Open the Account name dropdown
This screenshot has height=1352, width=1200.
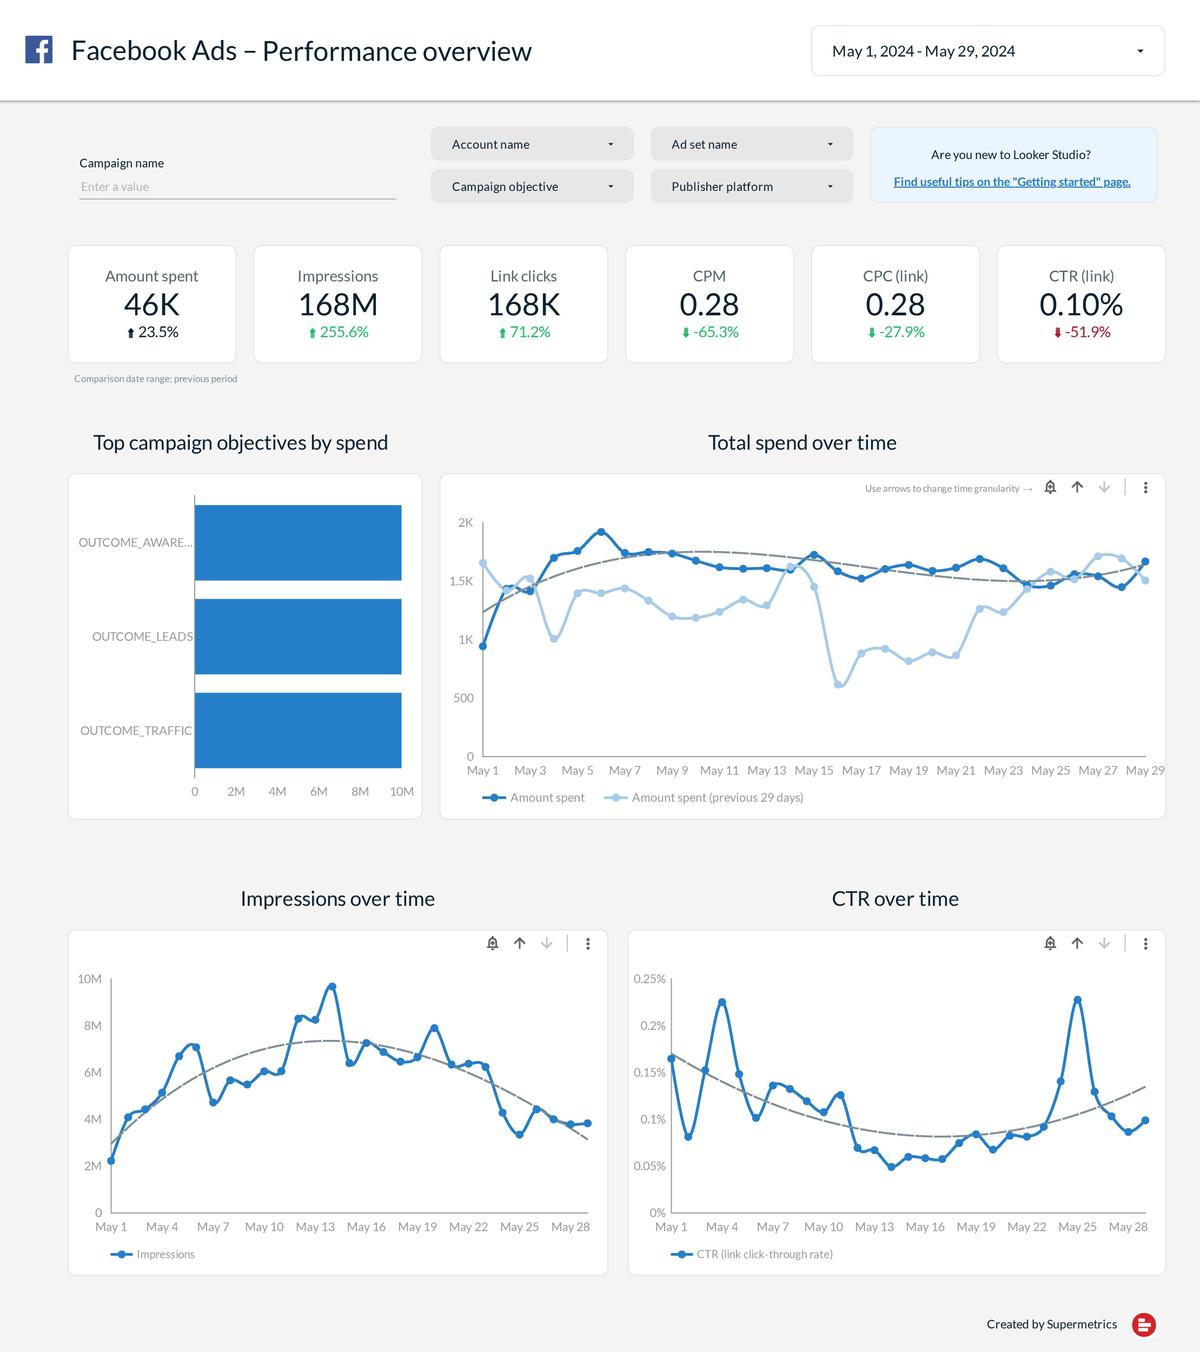click(531, 144)
